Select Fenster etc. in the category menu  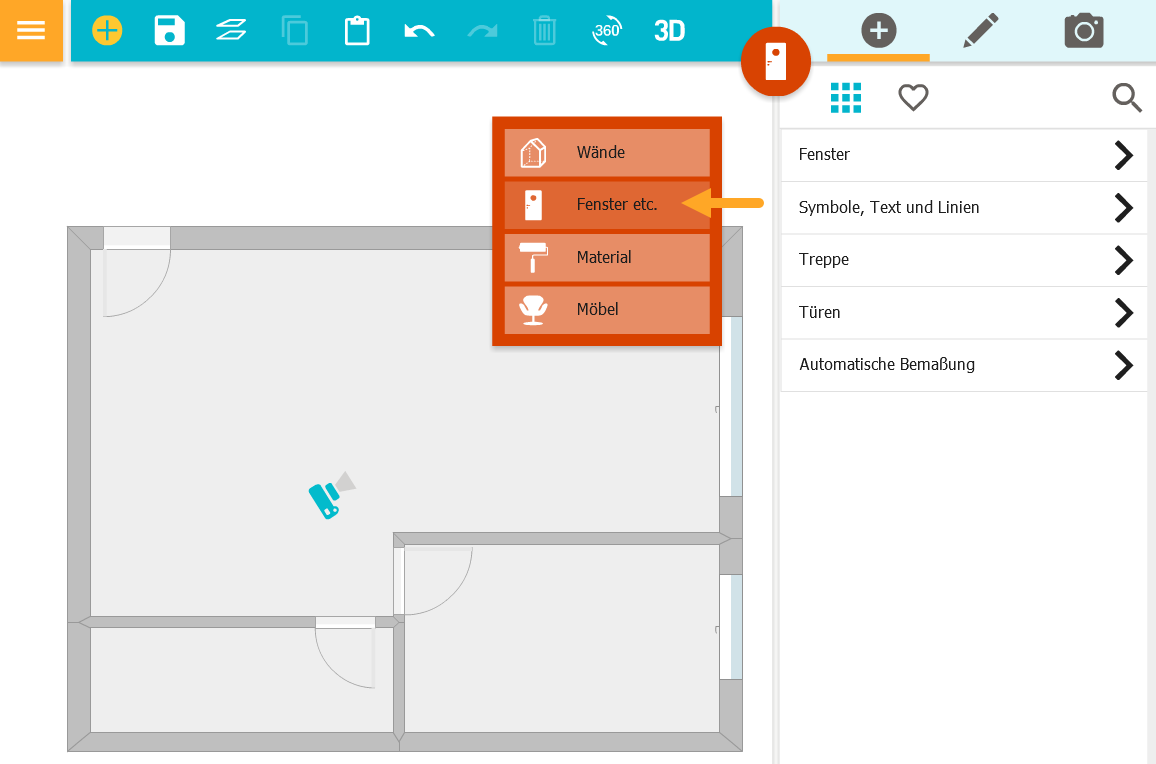tap(607, 204)
